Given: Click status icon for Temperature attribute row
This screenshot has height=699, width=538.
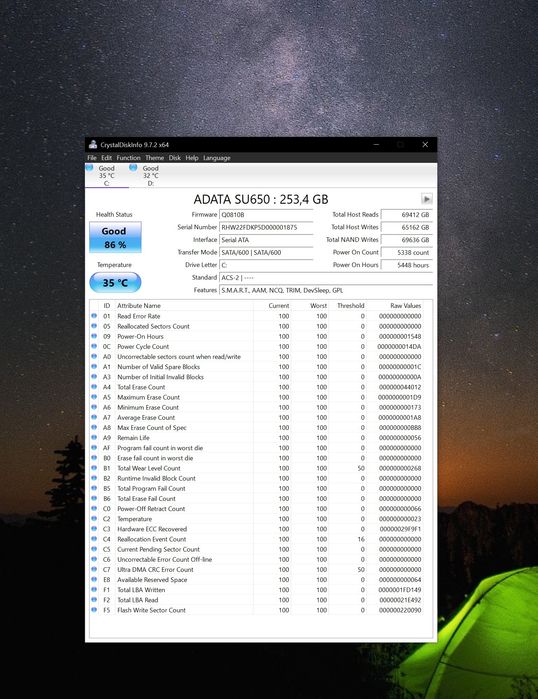Looking at the screenshot, I should (x=94, y=518).
